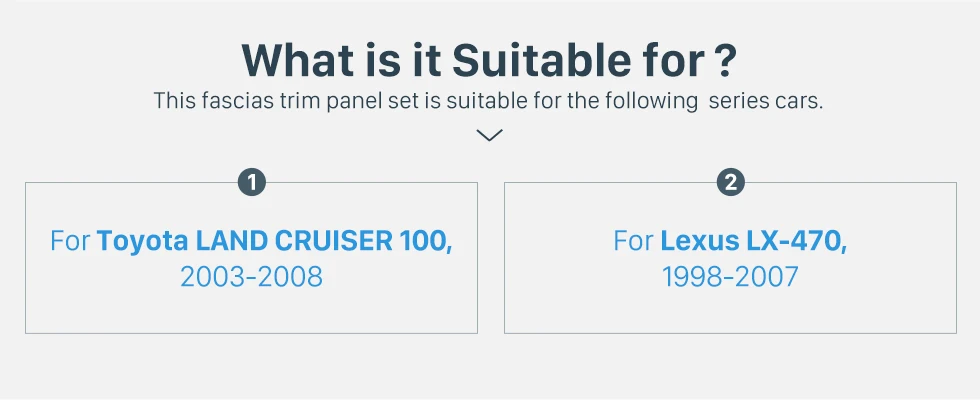The width and height of the screenshot is (980, 400).
Task: Expand the downward chevron under the subtitle
Action: click(489, 135)
